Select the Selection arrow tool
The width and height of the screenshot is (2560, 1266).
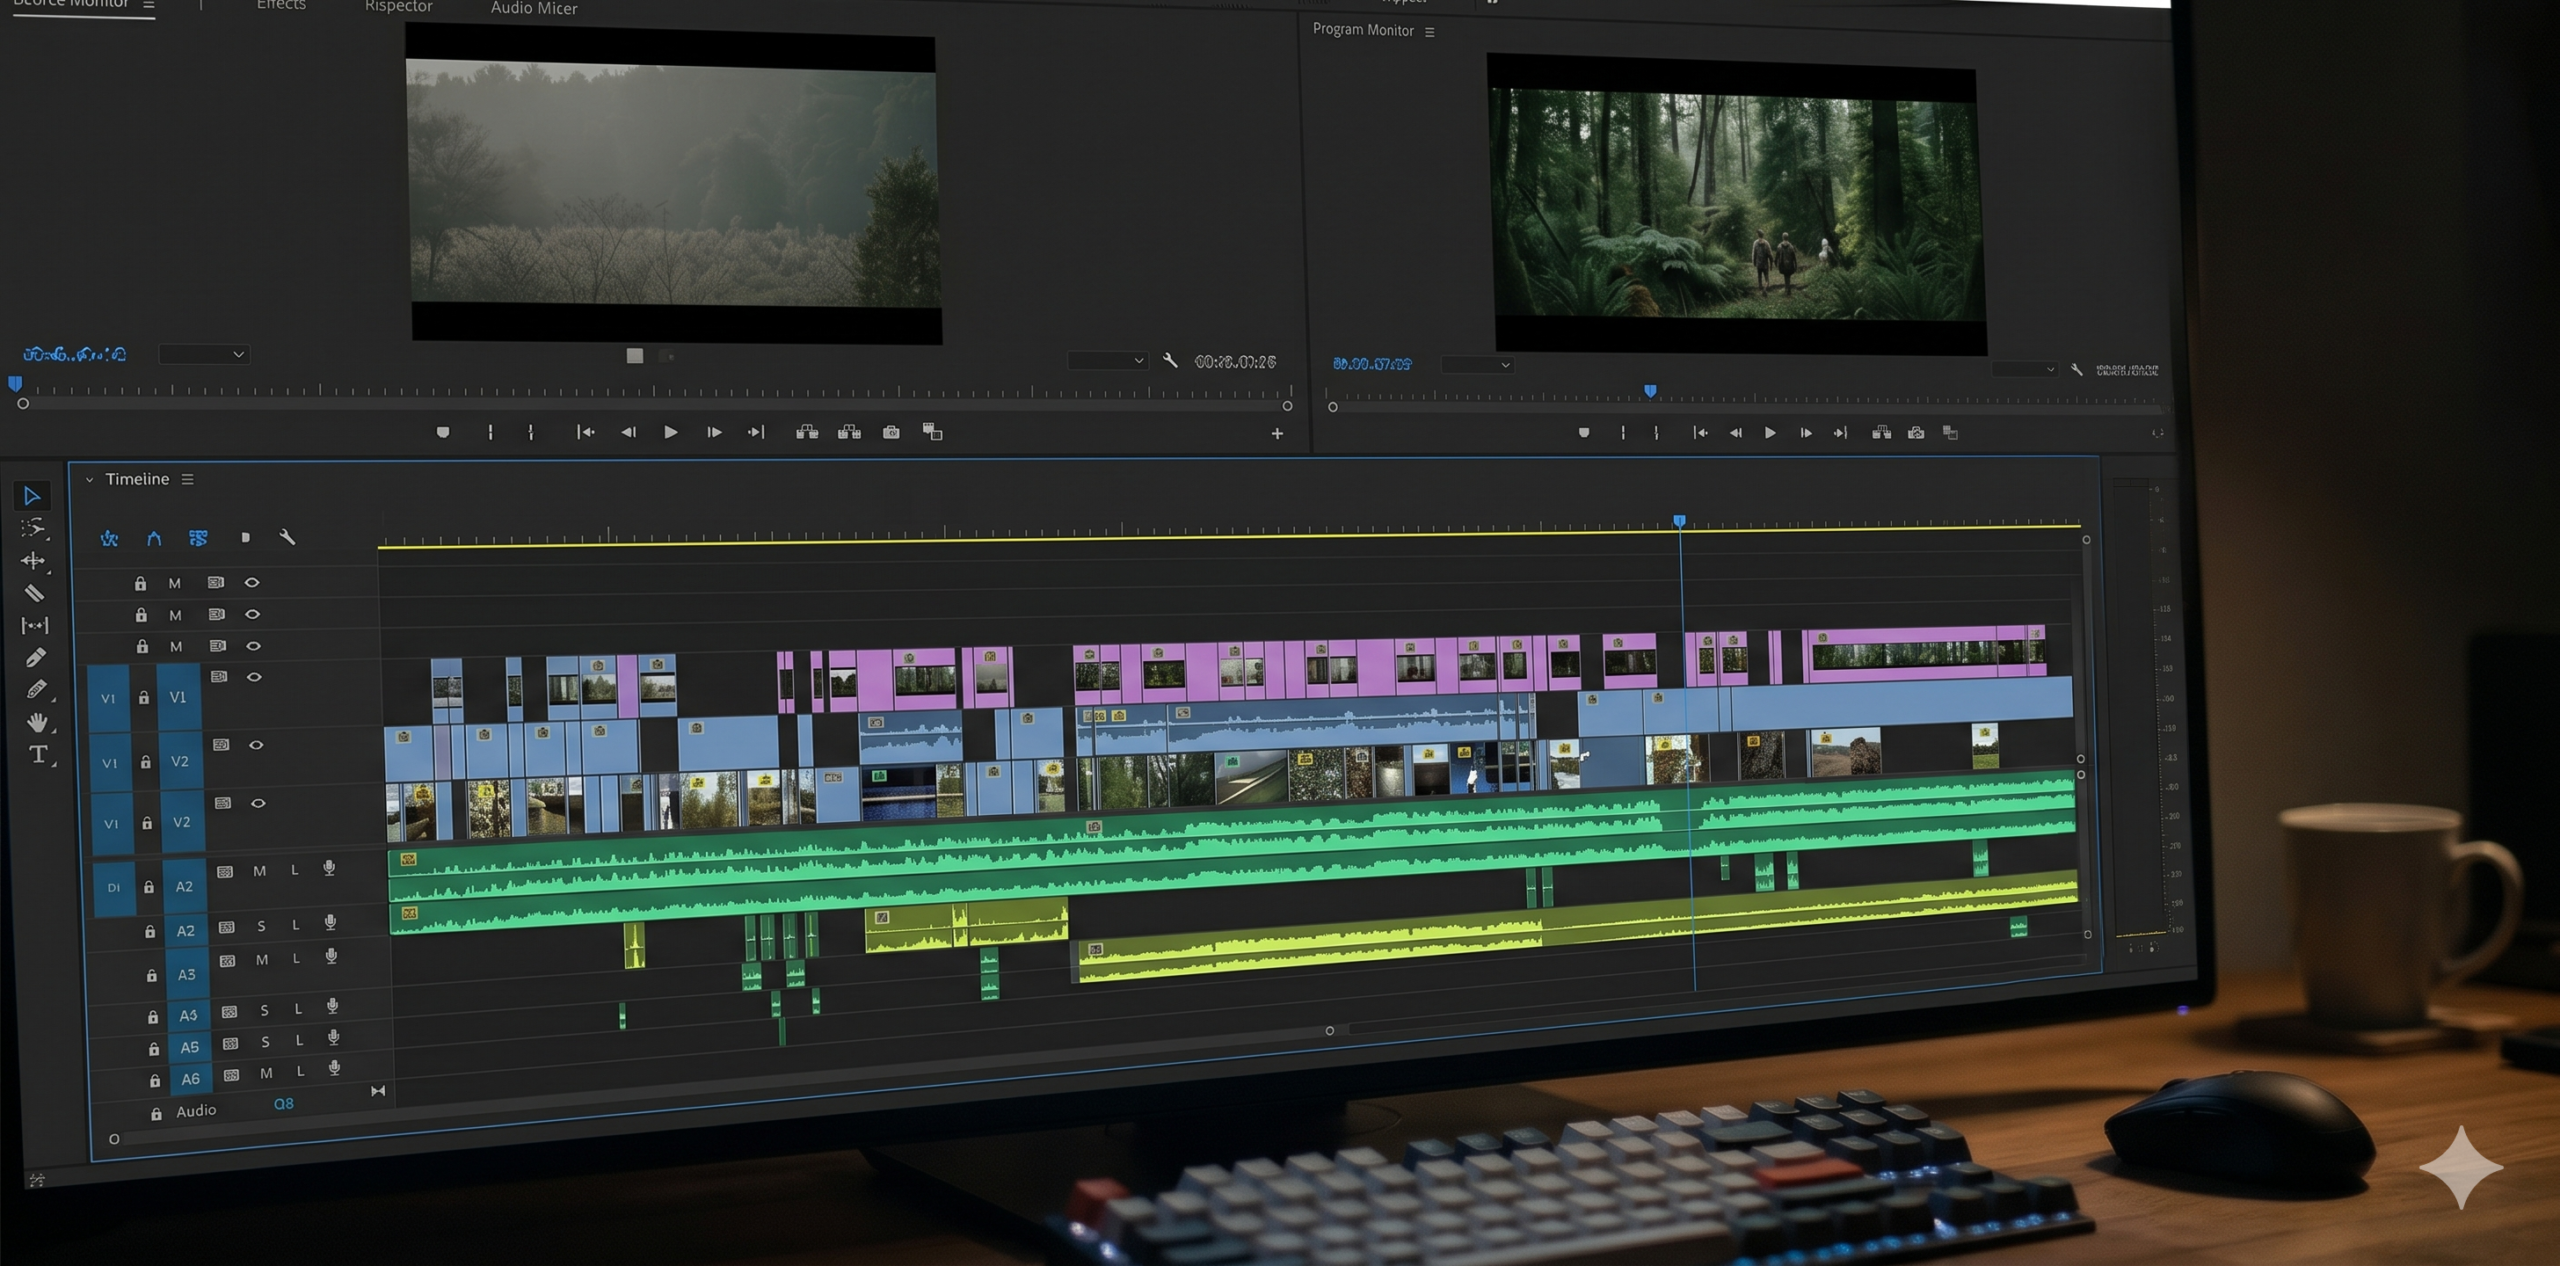click(x=32, y=496)
